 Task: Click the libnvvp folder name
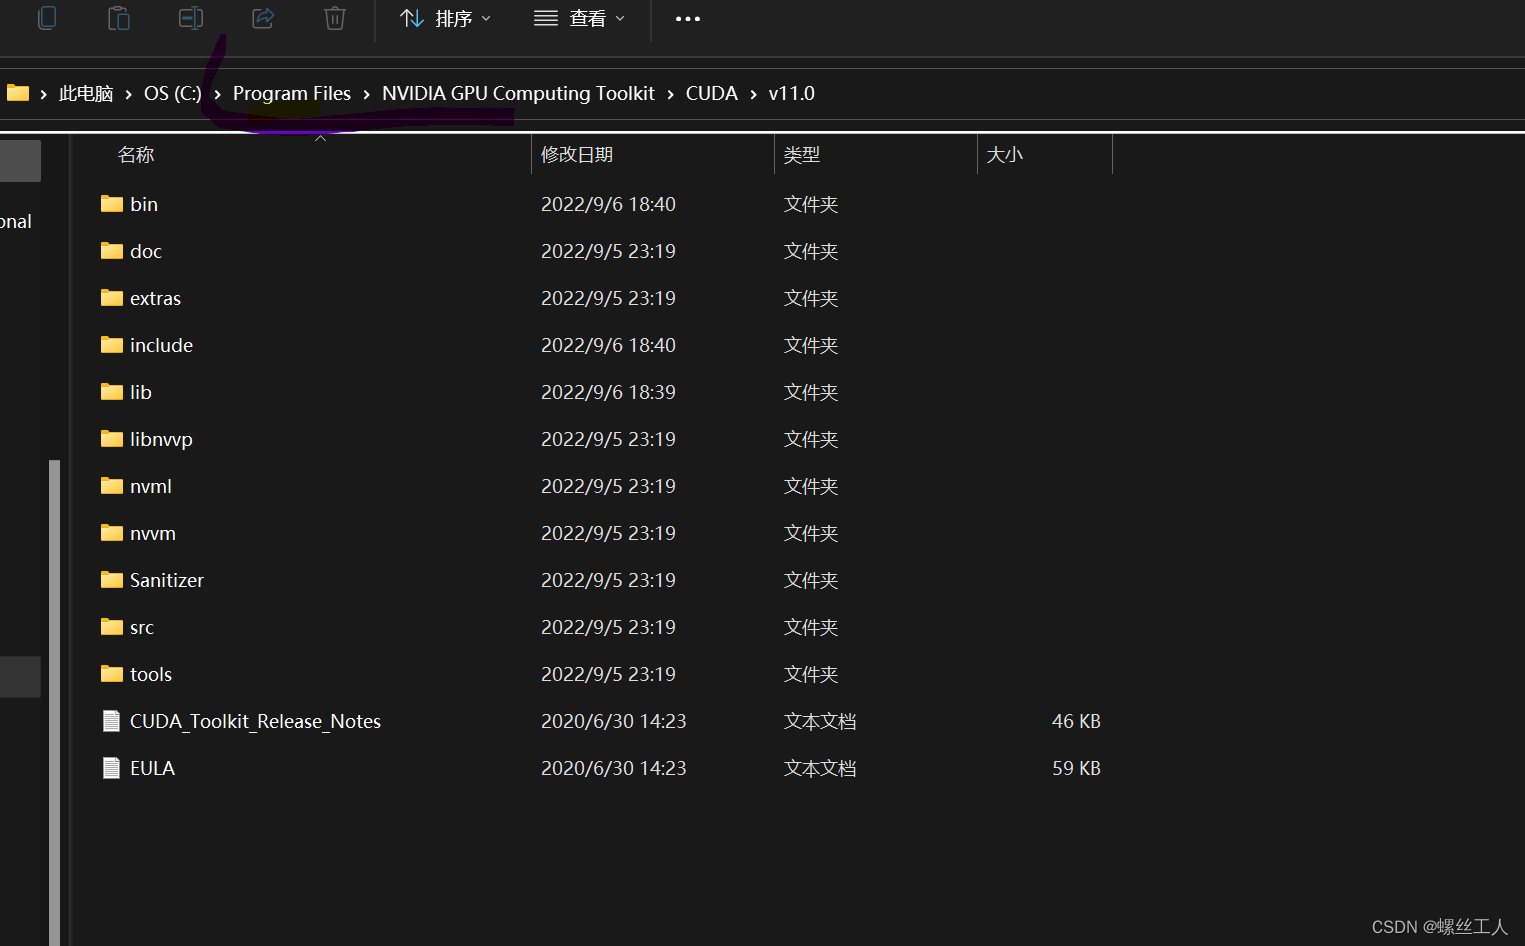pos(161,439)
